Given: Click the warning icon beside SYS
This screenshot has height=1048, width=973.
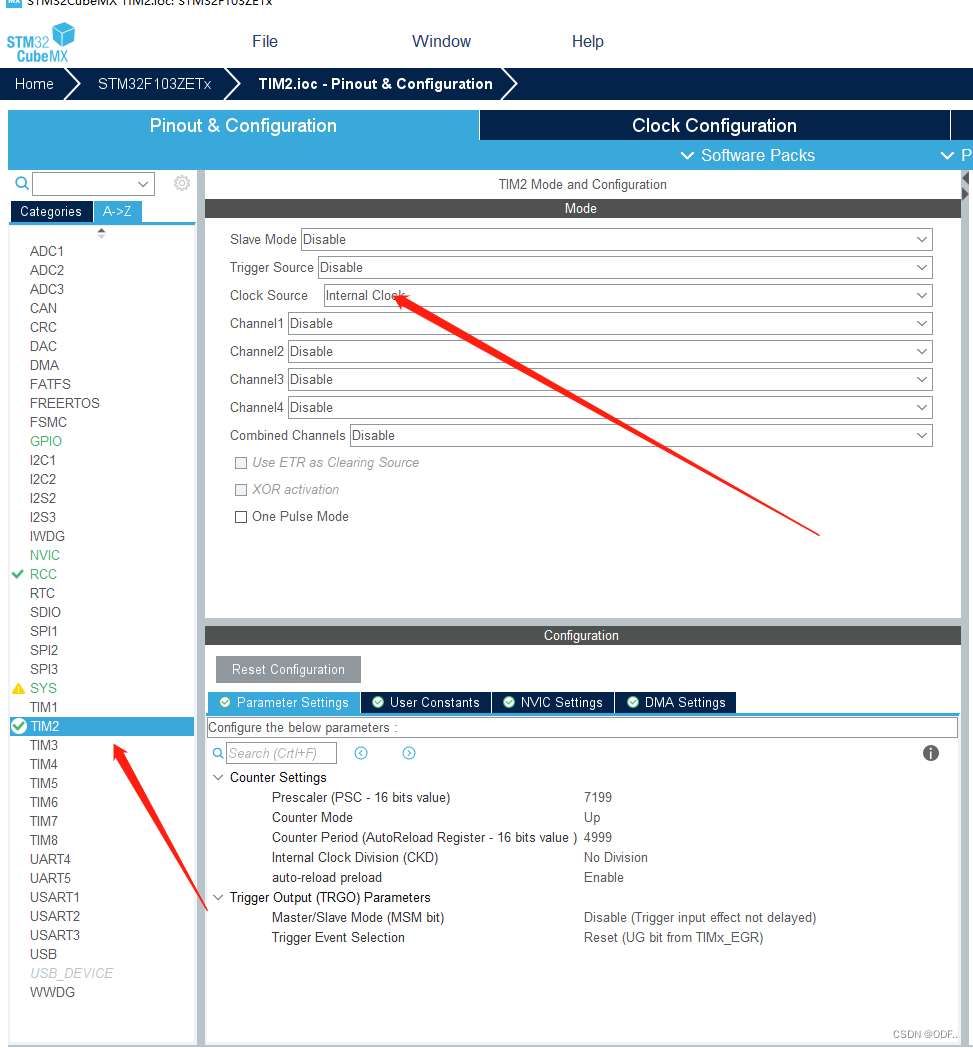Looking at the screenshot, I should [x=19, y=688].
